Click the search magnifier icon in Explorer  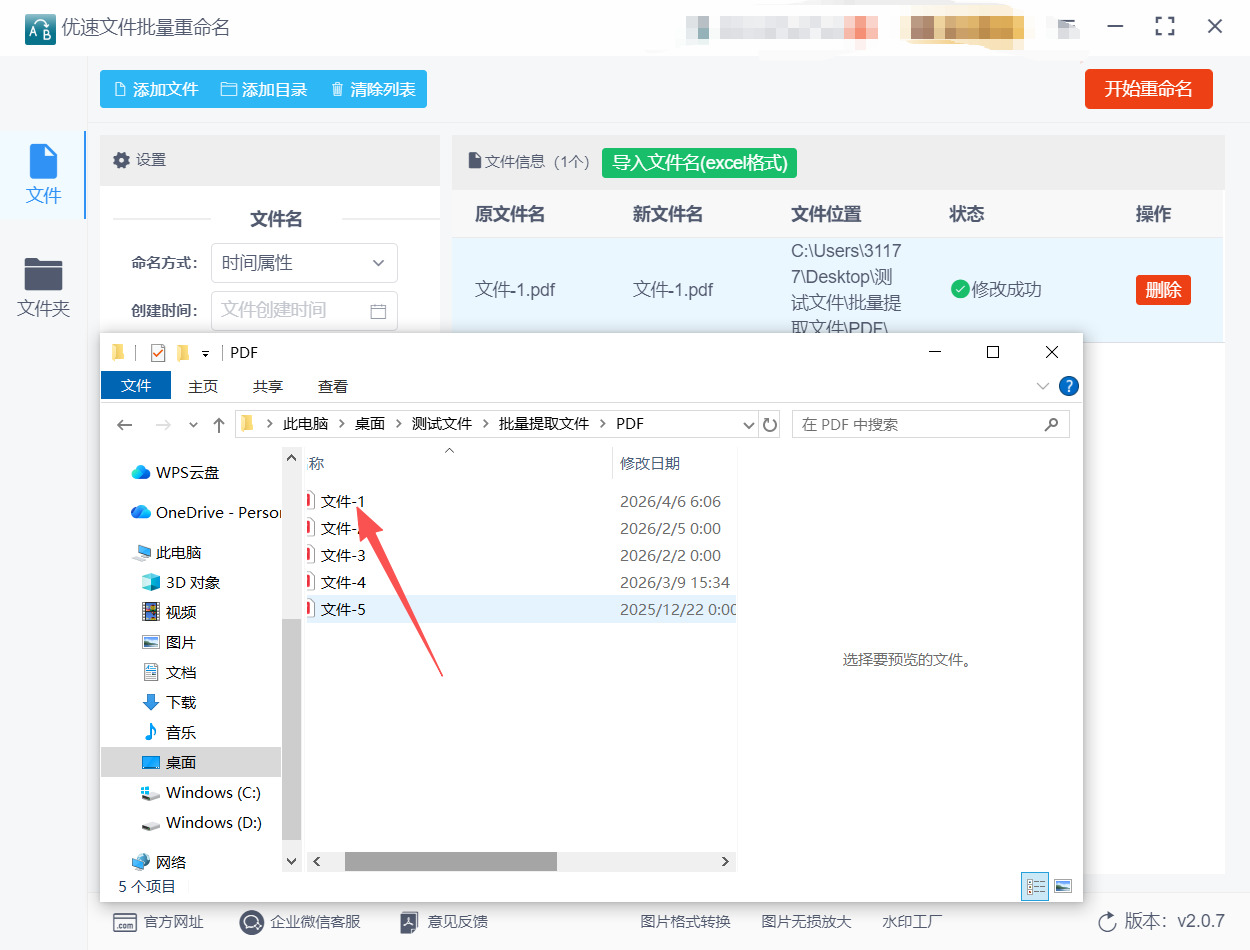click(x=1051, y=424)
